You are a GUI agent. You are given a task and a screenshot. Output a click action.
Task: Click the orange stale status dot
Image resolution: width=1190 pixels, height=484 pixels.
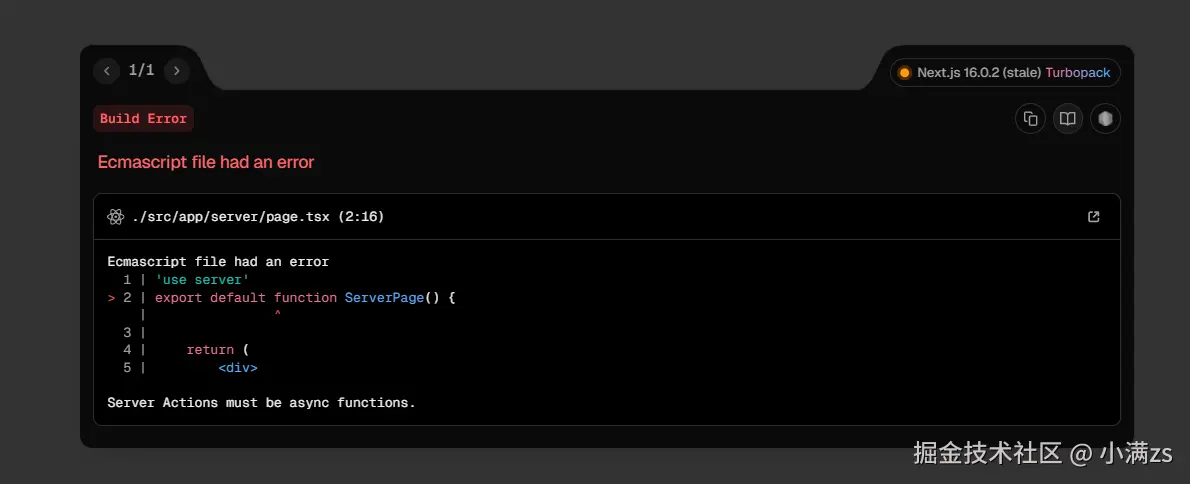pos(904,73)
